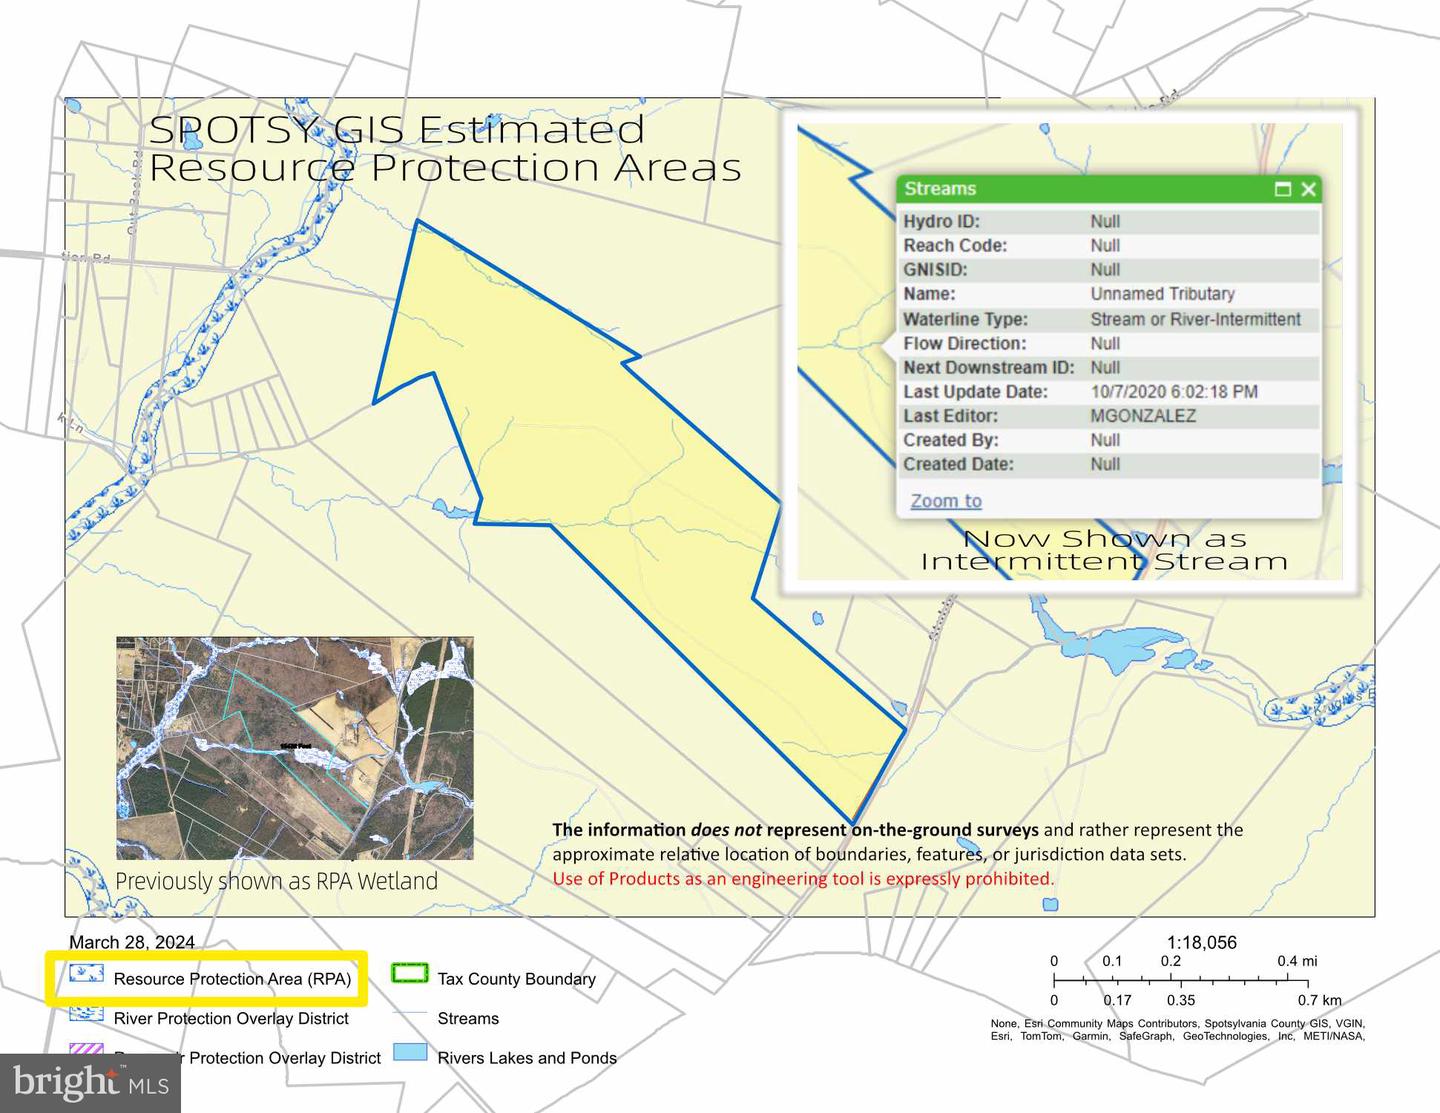This screenshot has height=1113, width=1440.
Task: Select the 'Resource Protection Area (RPA)' label
Action: (x=233, y=979)
